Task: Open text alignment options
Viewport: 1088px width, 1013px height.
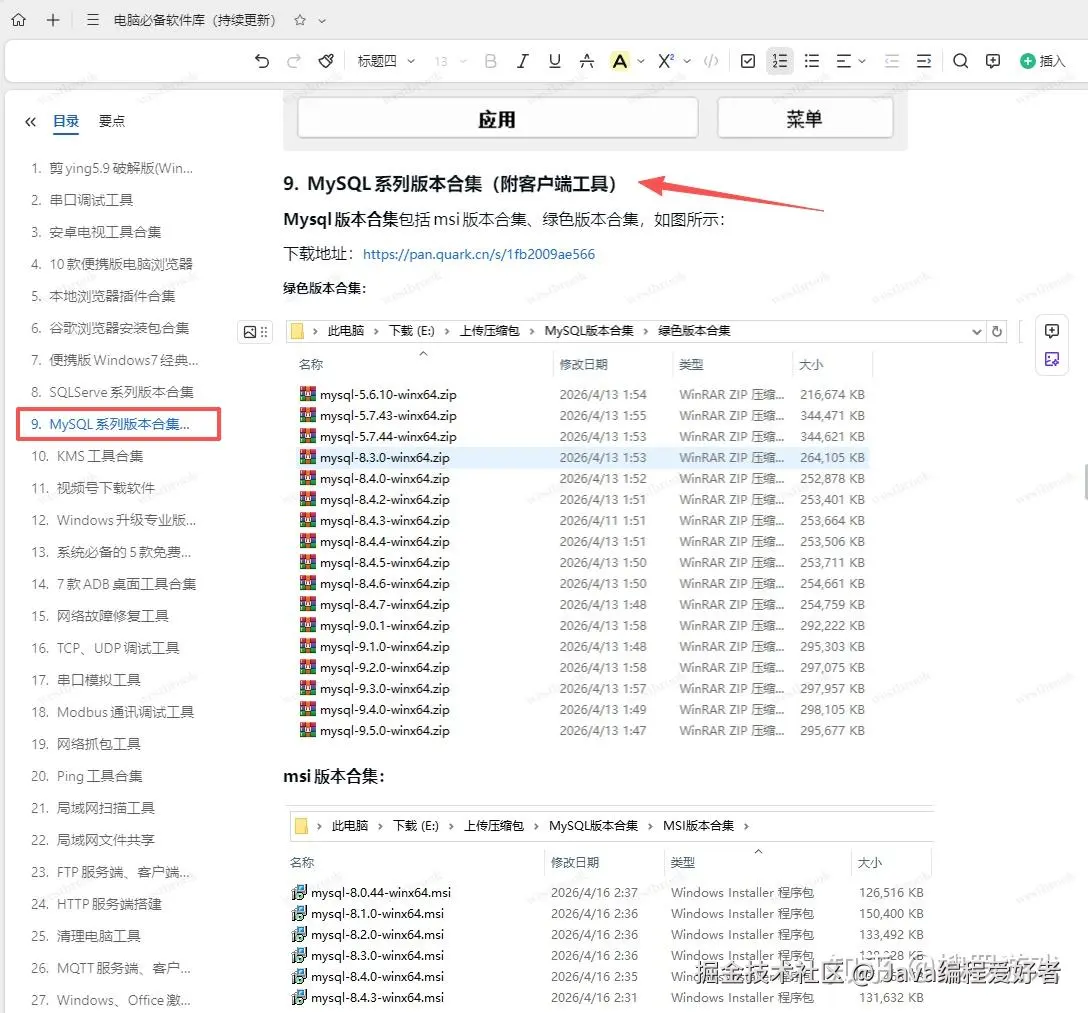Action: (x=851, y=61)
